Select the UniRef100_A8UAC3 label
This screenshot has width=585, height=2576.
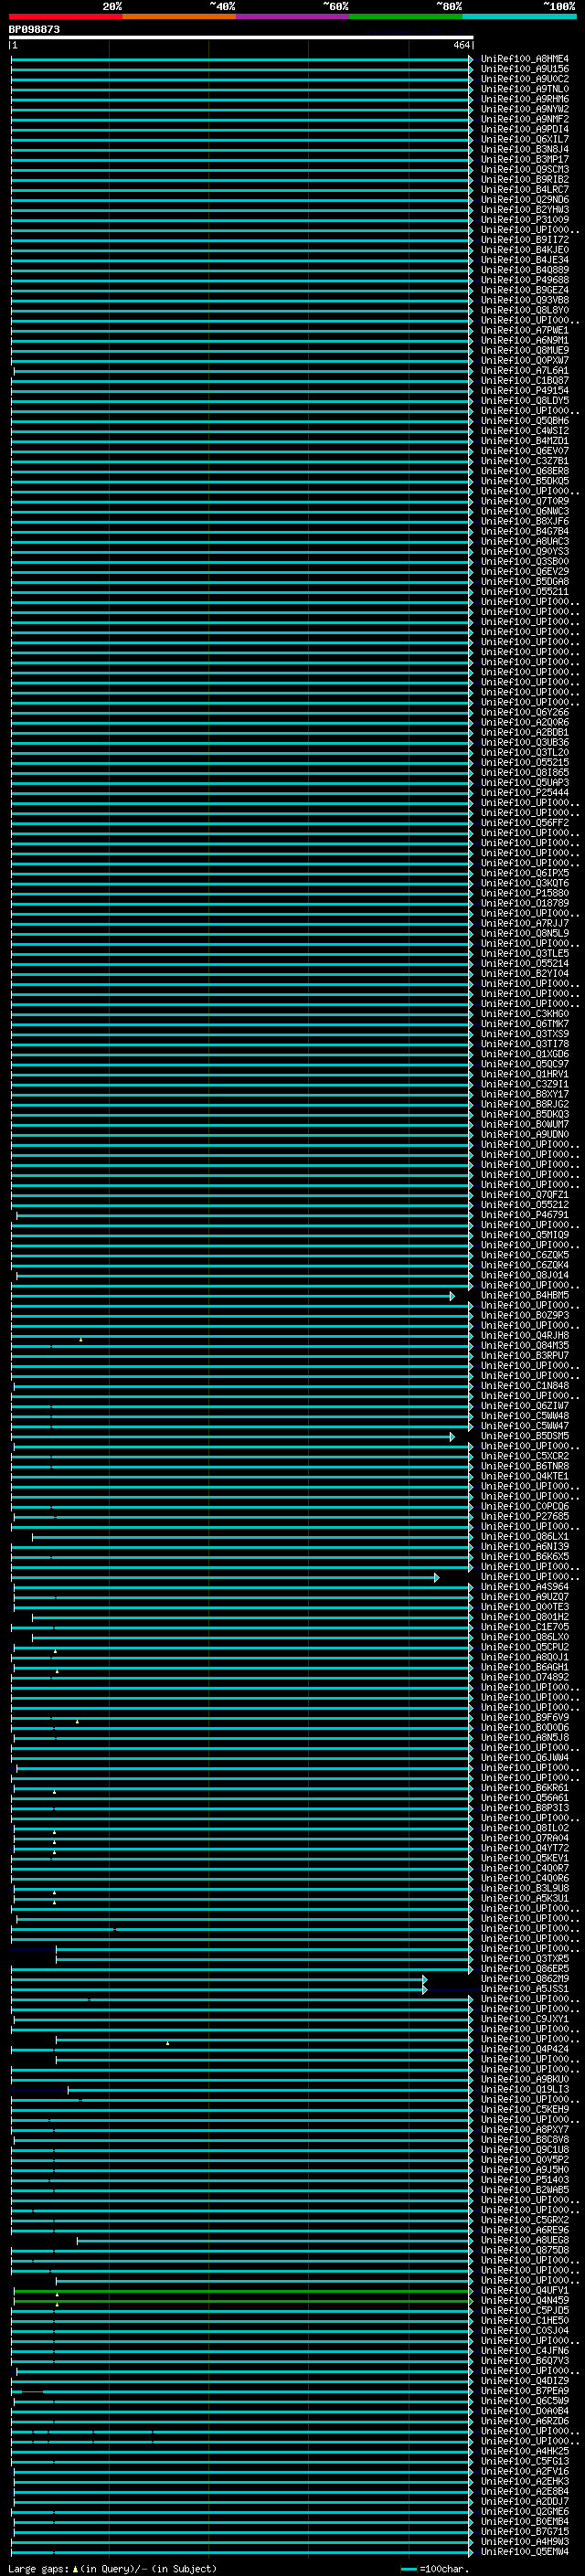click(524, 542)
